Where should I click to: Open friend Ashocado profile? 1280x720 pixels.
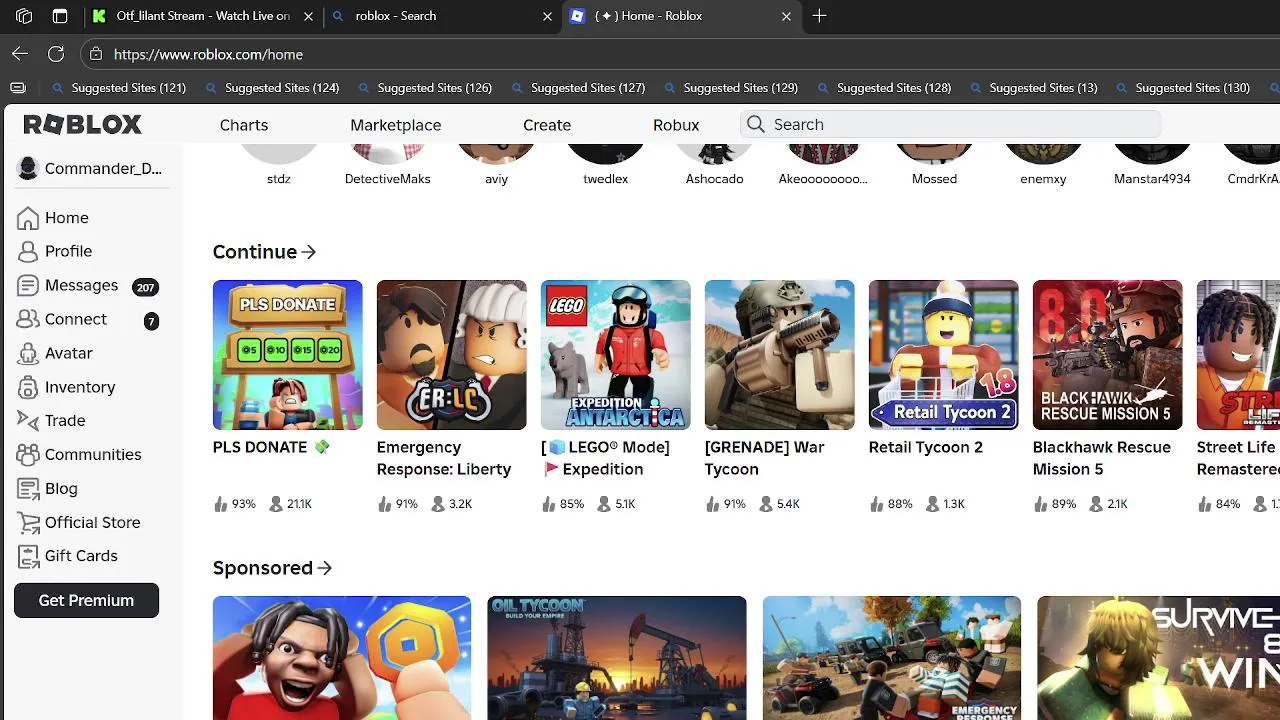714,165
